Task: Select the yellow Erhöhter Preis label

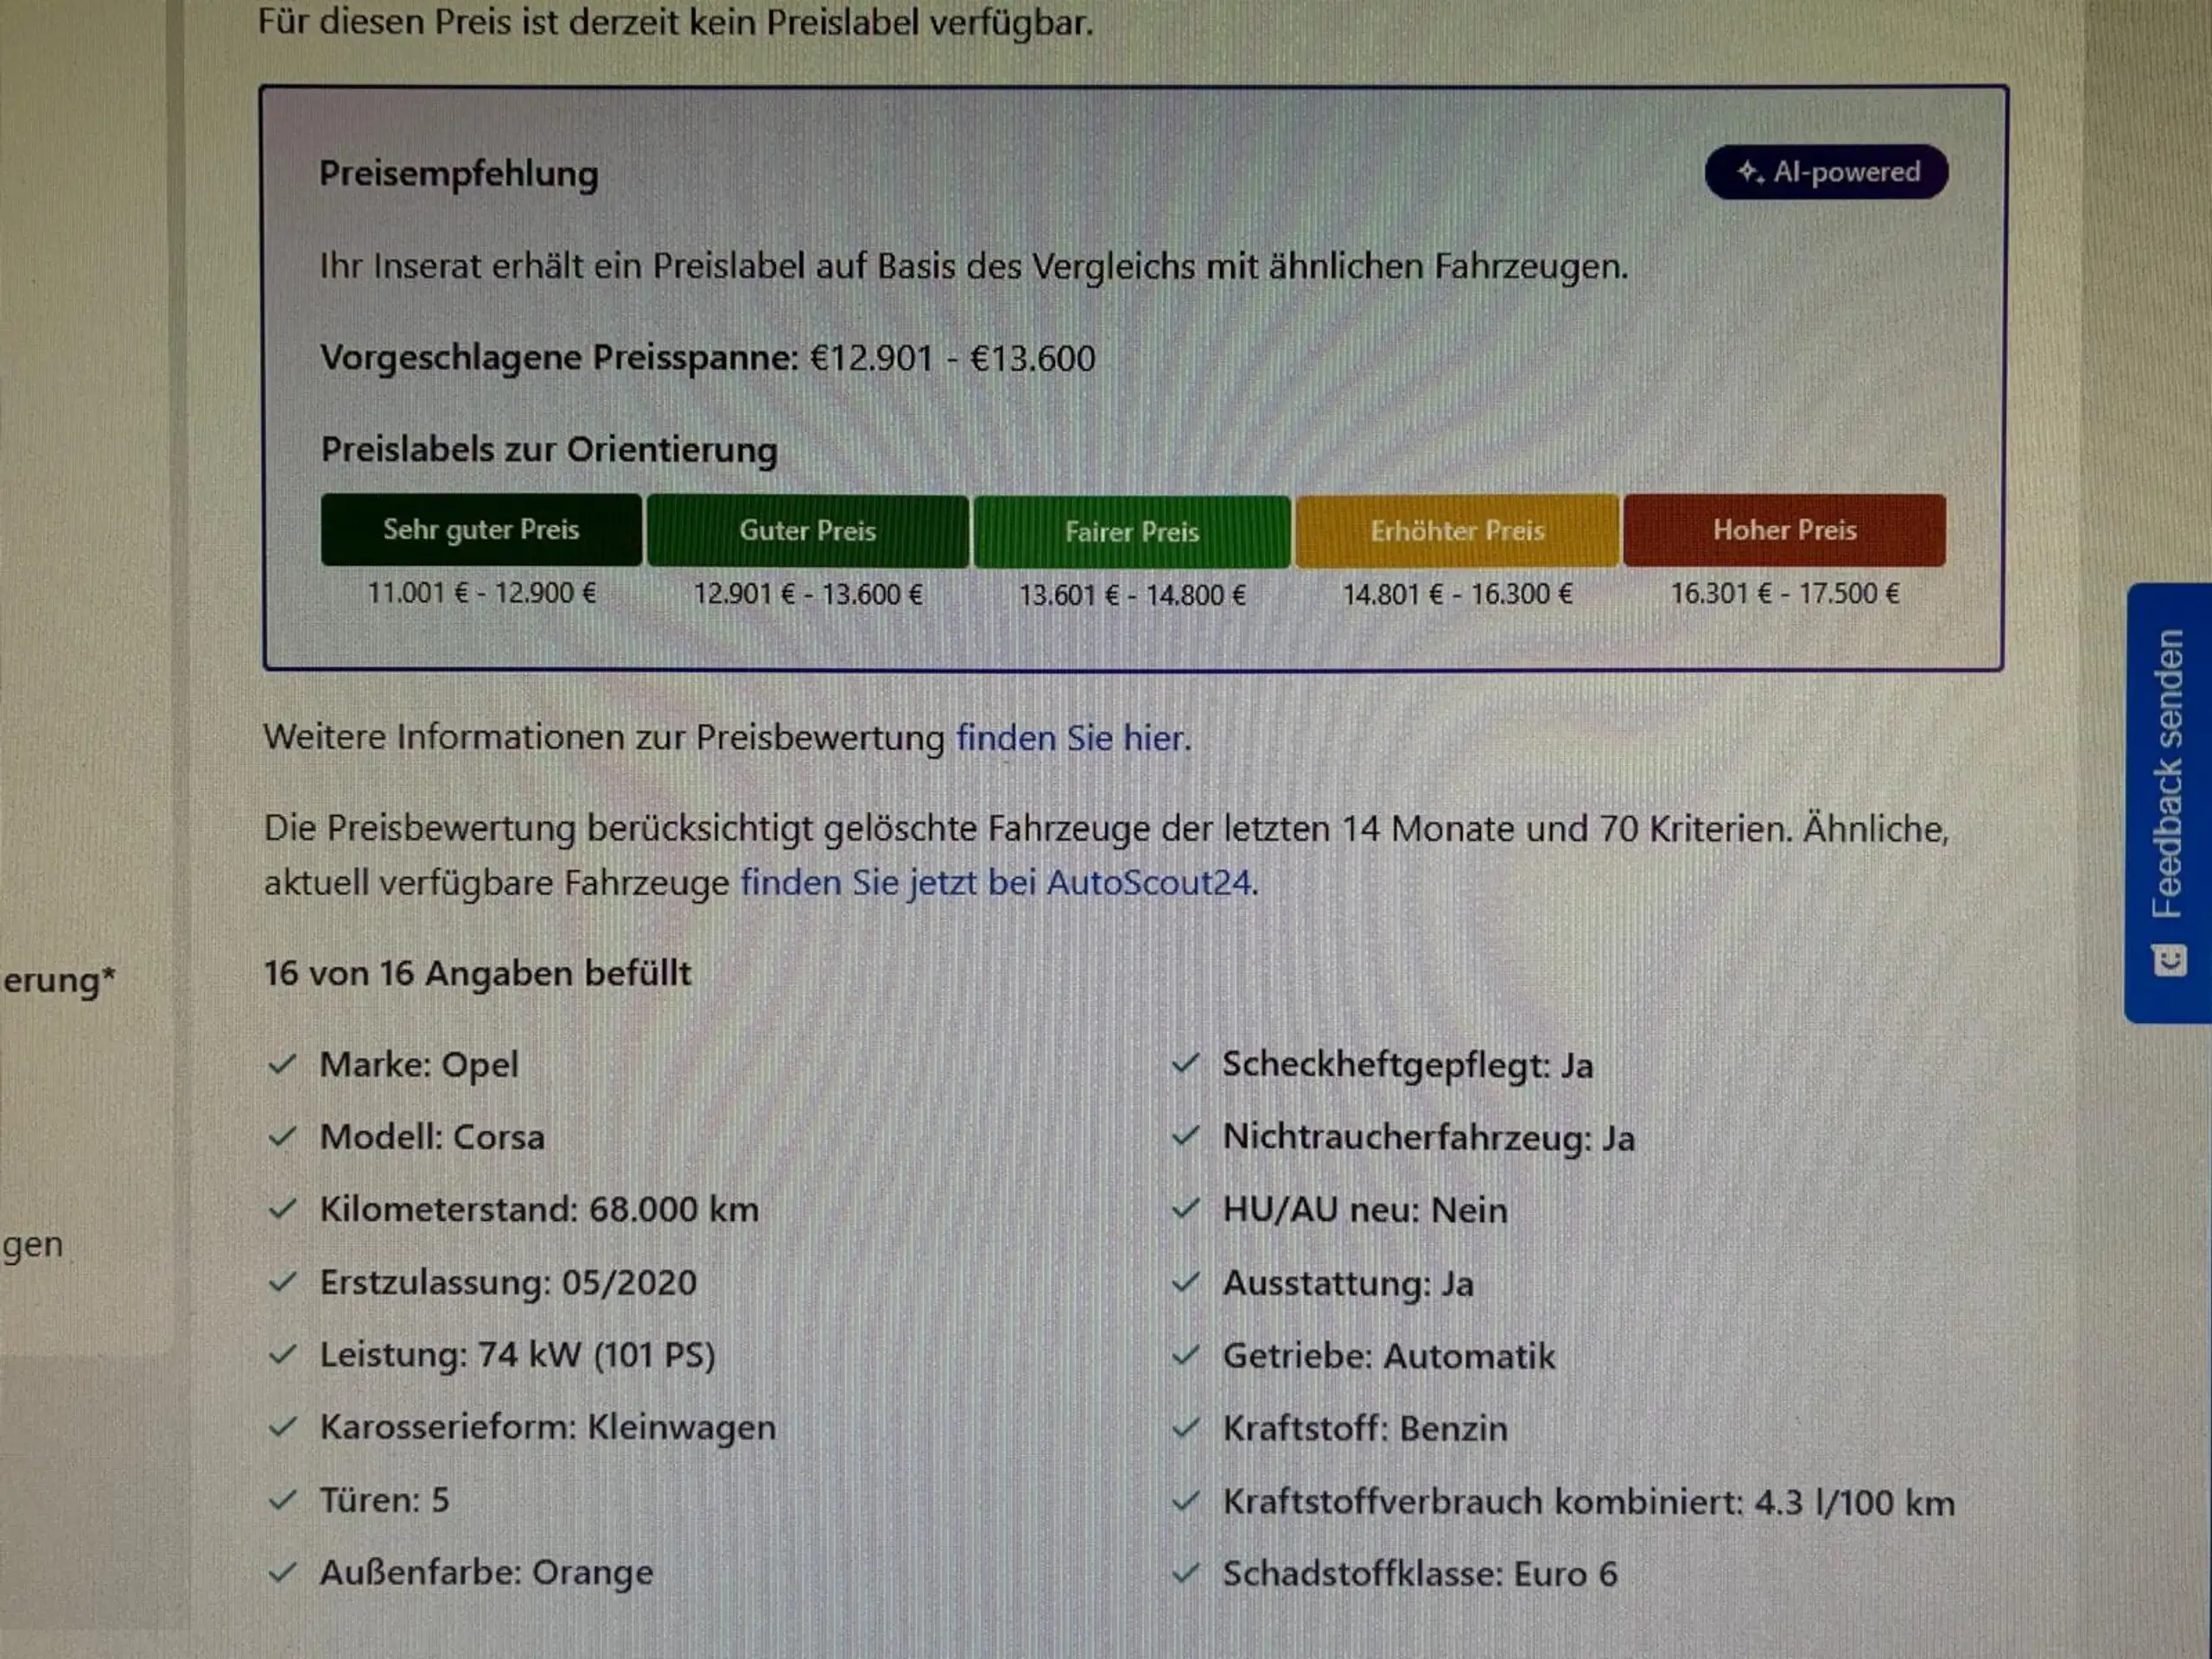Action: click(x=1457, y=531)
